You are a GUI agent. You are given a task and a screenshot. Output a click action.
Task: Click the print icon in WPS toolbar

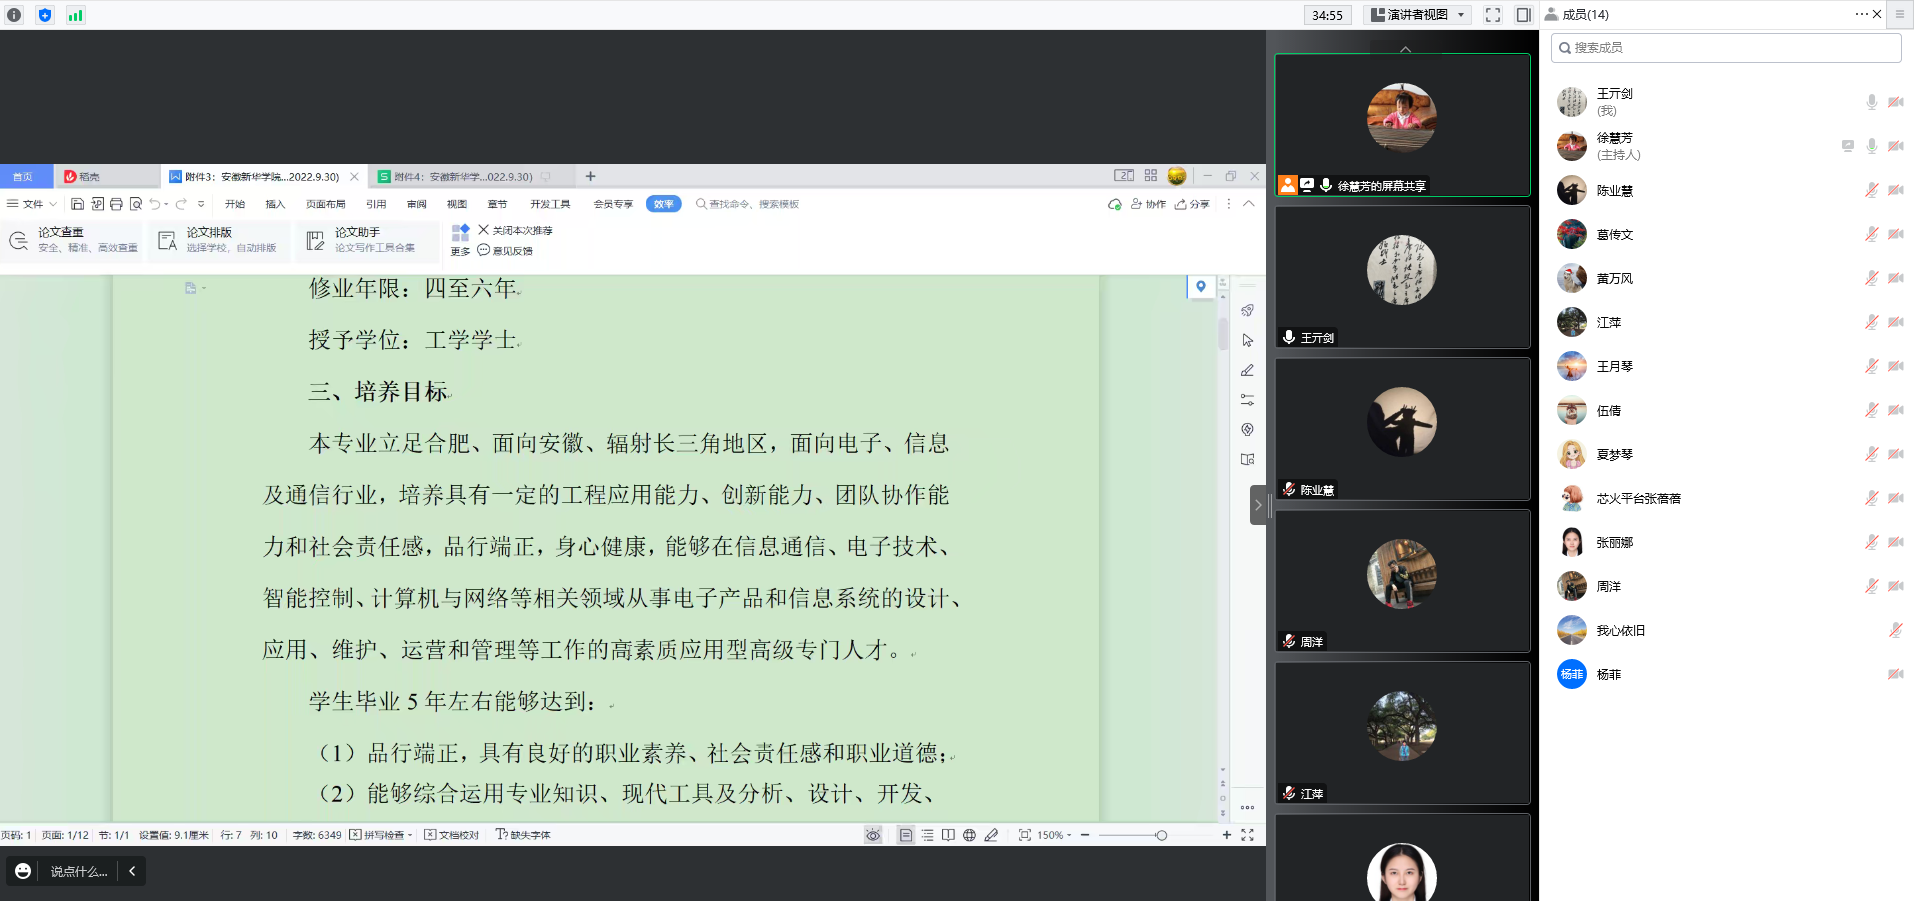pyautogui.click(x=116, y=204)
